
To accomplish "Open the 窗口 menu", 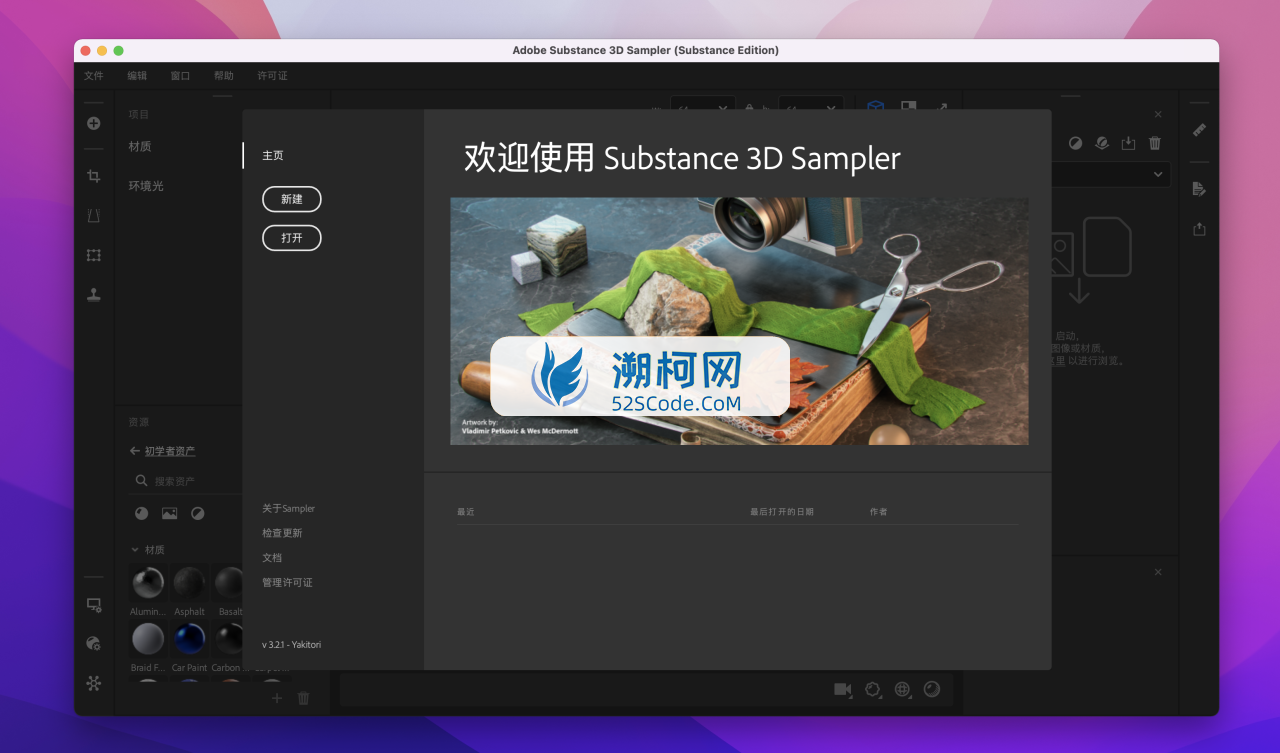I will pos(180,75).
